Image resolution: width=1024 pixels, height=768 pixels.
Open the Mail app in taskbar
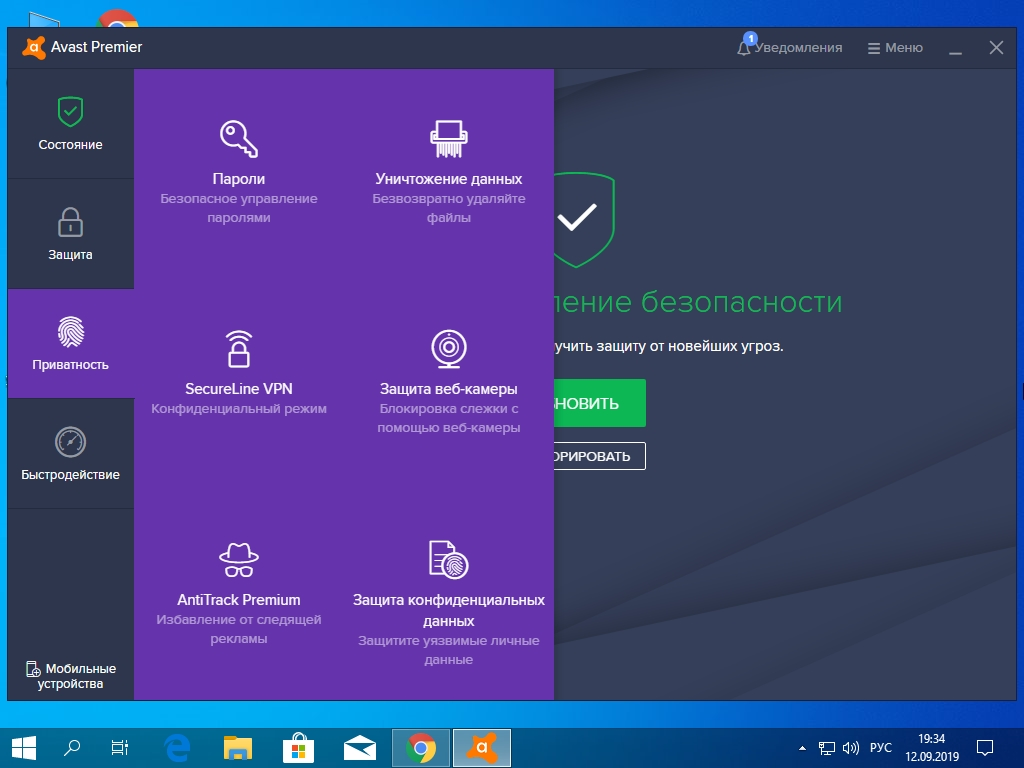(x=359, y=748)
